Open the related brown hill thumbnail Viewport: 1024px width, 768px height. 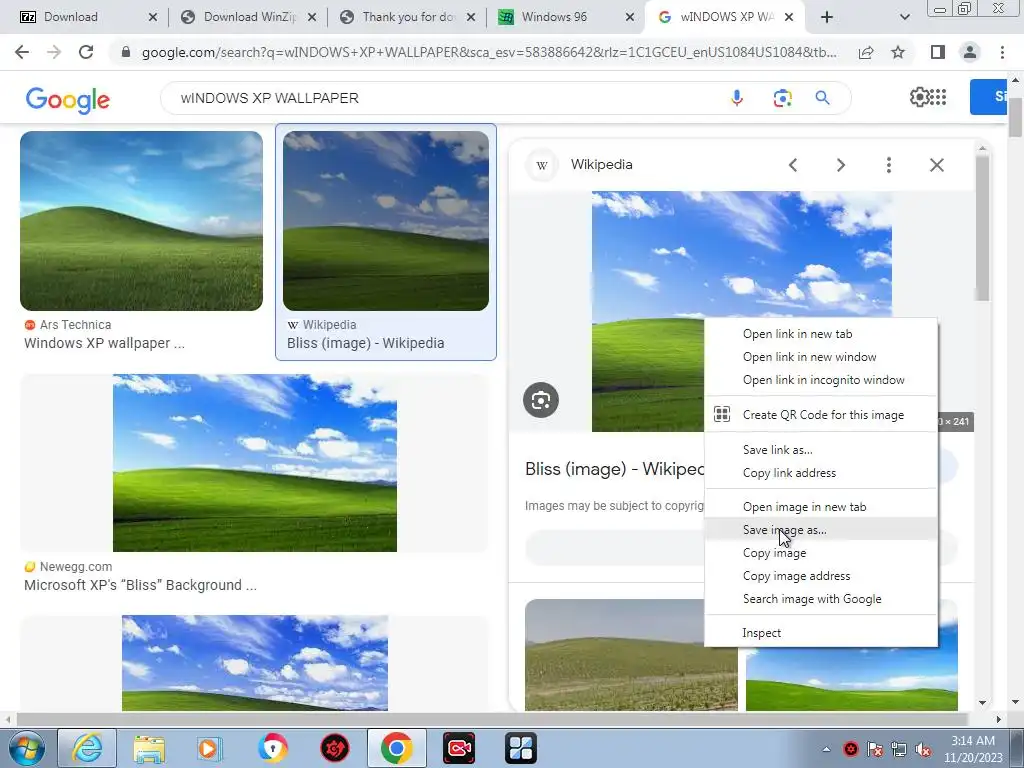pyautogui.click(x=631, y=655)
